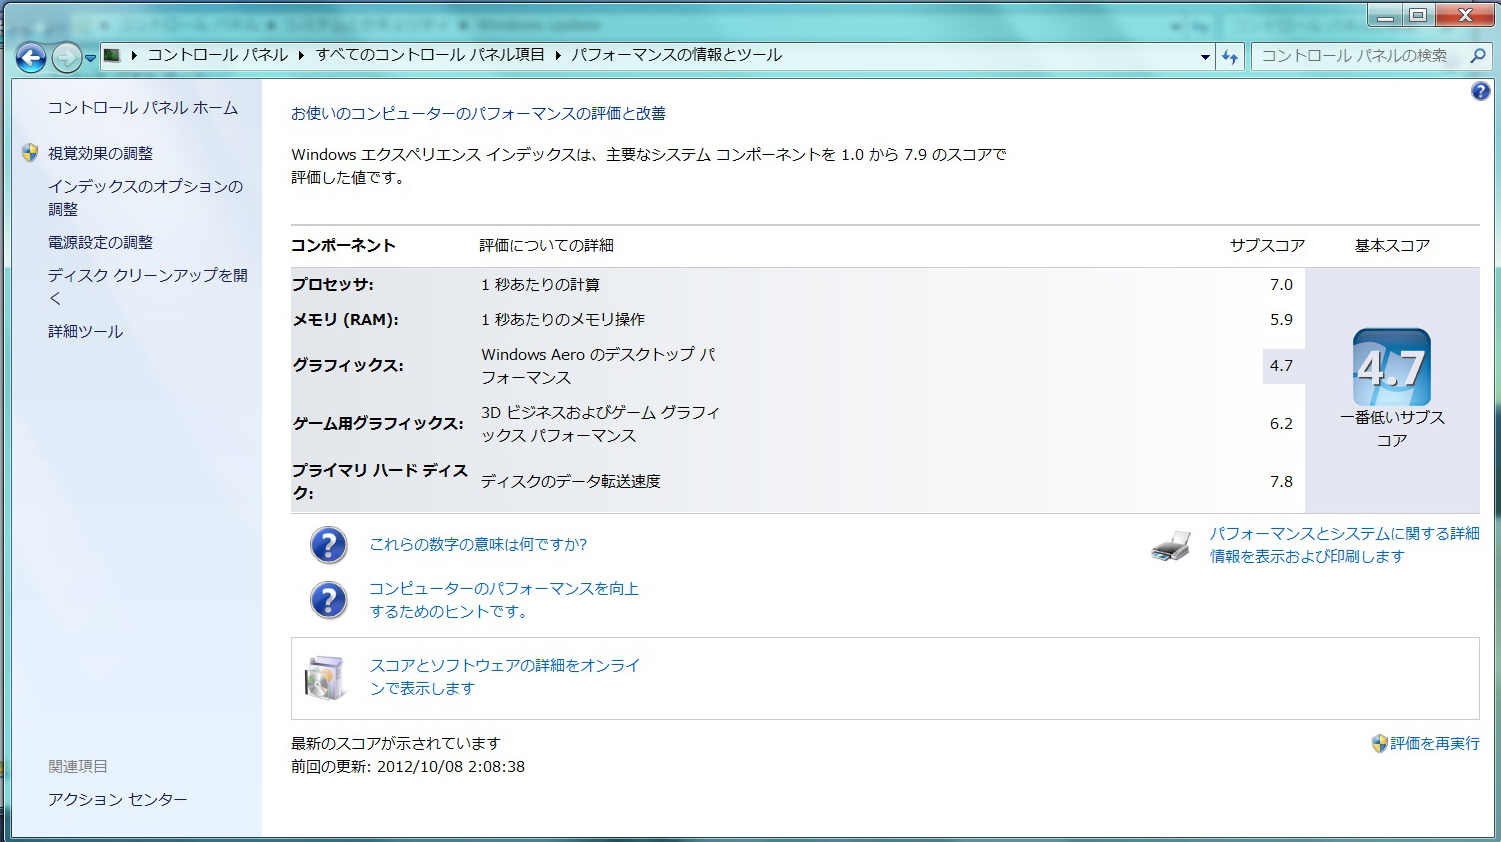Open アクション センター link

[x=118, y=799]
